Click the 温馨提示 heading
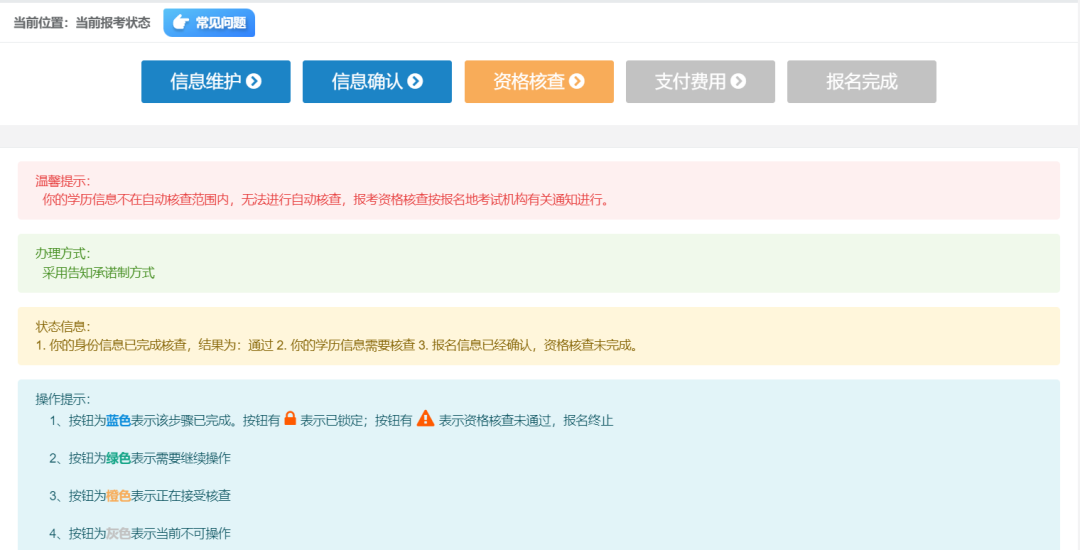Screen dimensions: 1080x550 click(63, 181)
